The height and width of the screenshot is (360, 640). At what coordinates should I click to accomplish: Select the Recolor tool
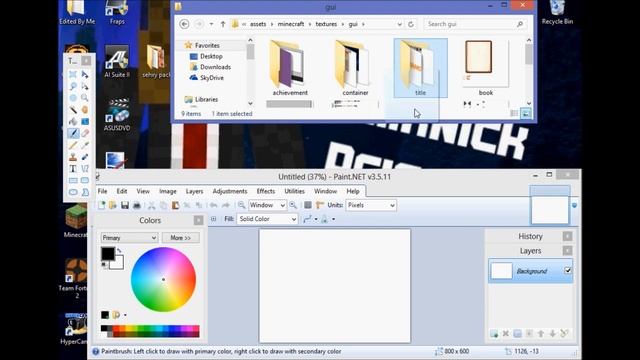click(85, 157)
